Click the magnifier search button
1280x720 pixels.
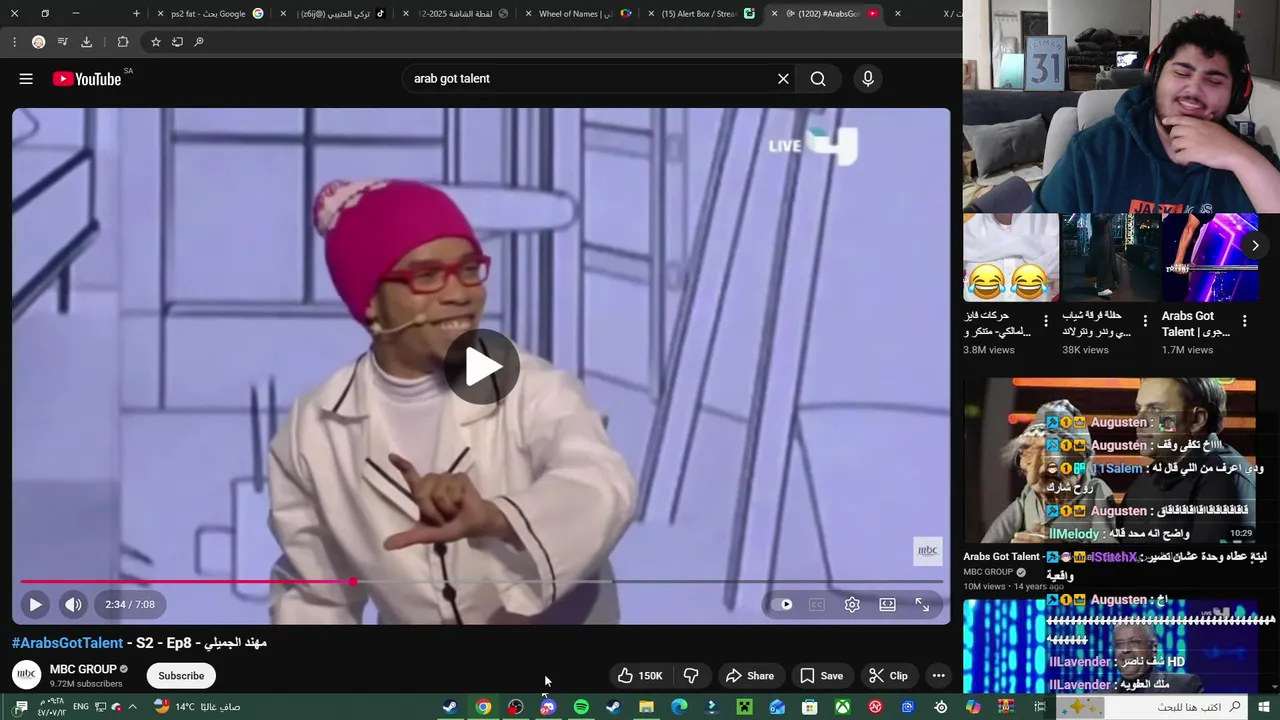click(x=818, y=79)
